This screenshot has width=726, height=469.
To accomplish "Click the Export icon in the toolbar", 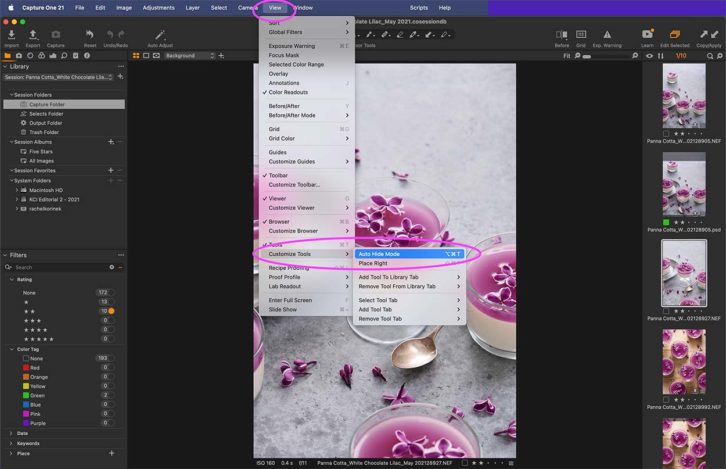I will (33, 35).
